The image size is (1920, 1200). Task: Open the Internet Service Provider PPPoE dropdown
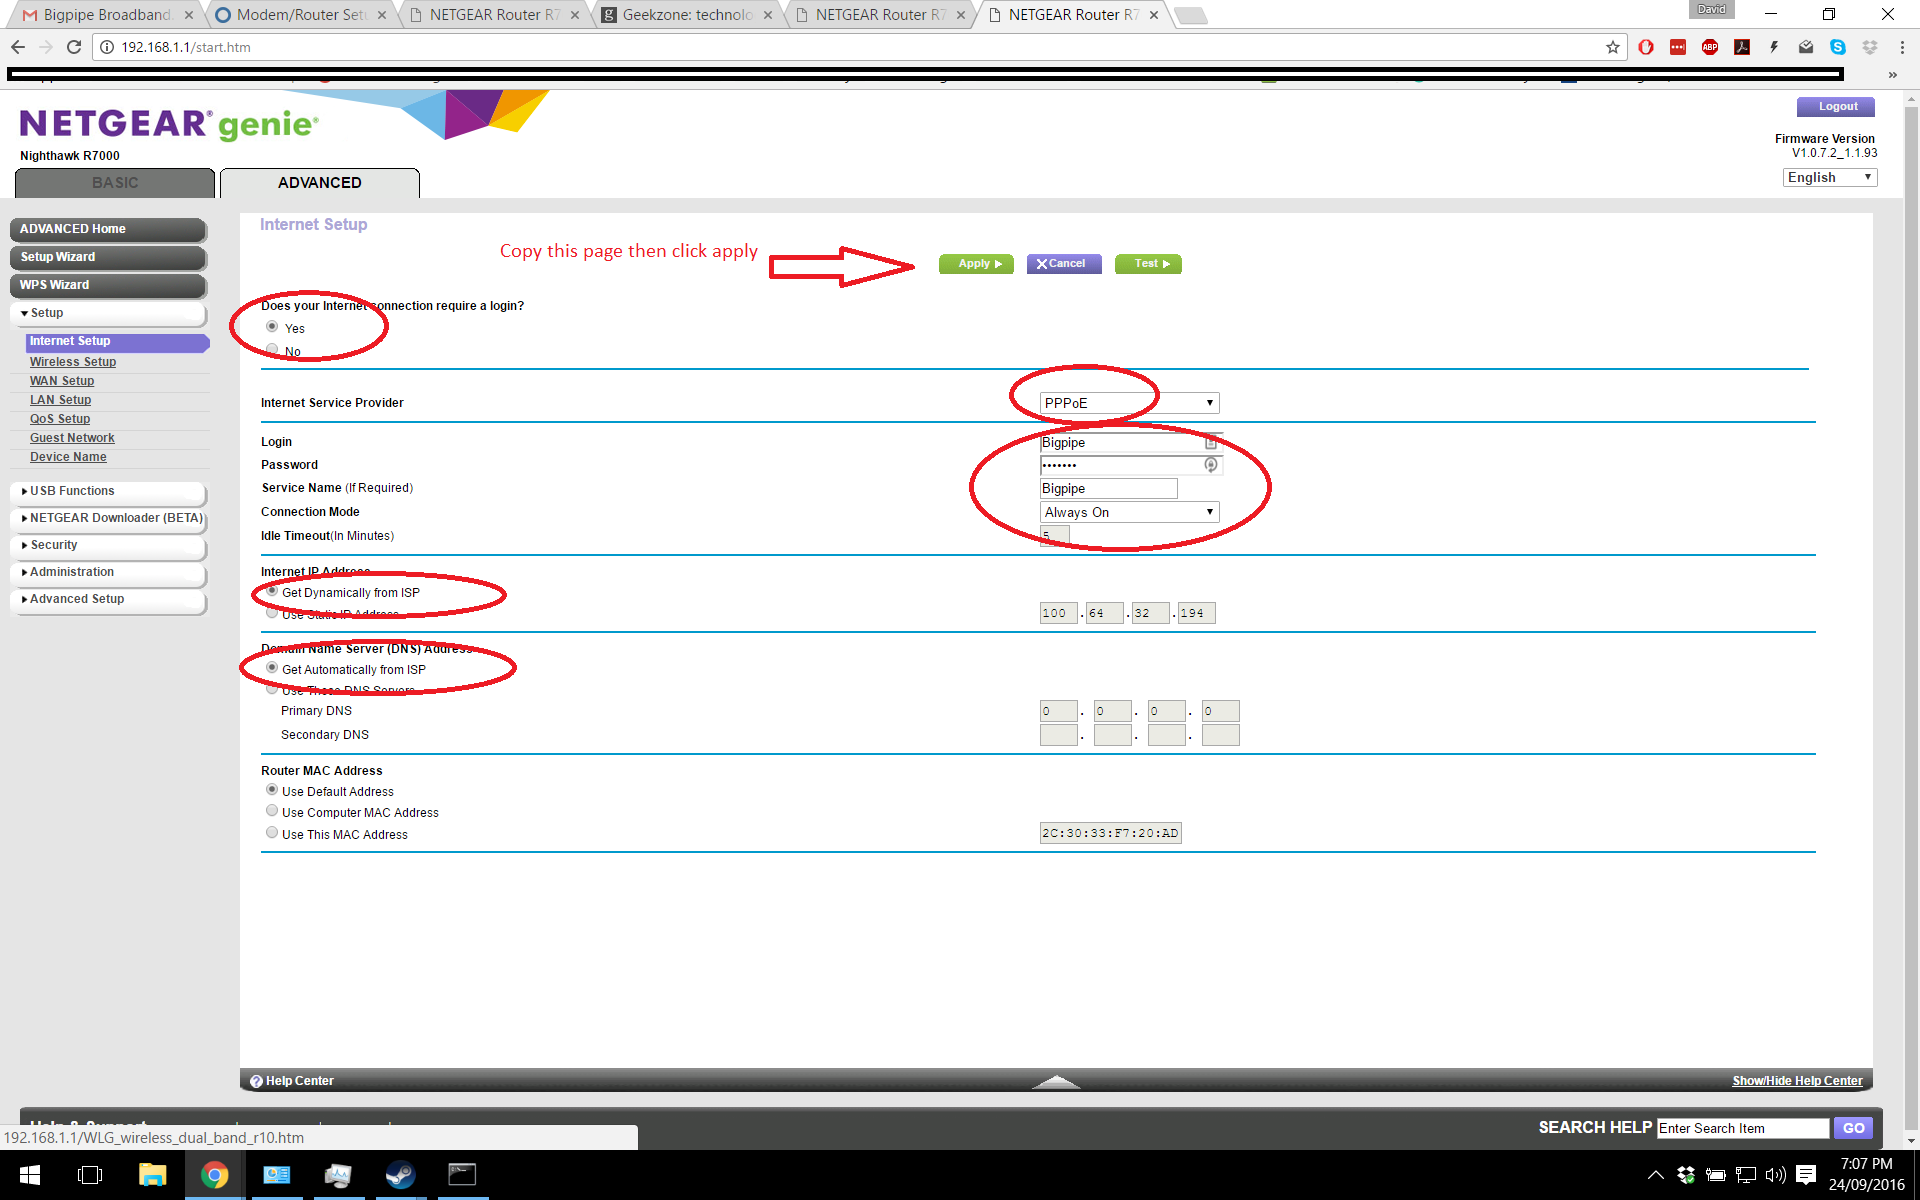pos(1129,403)
